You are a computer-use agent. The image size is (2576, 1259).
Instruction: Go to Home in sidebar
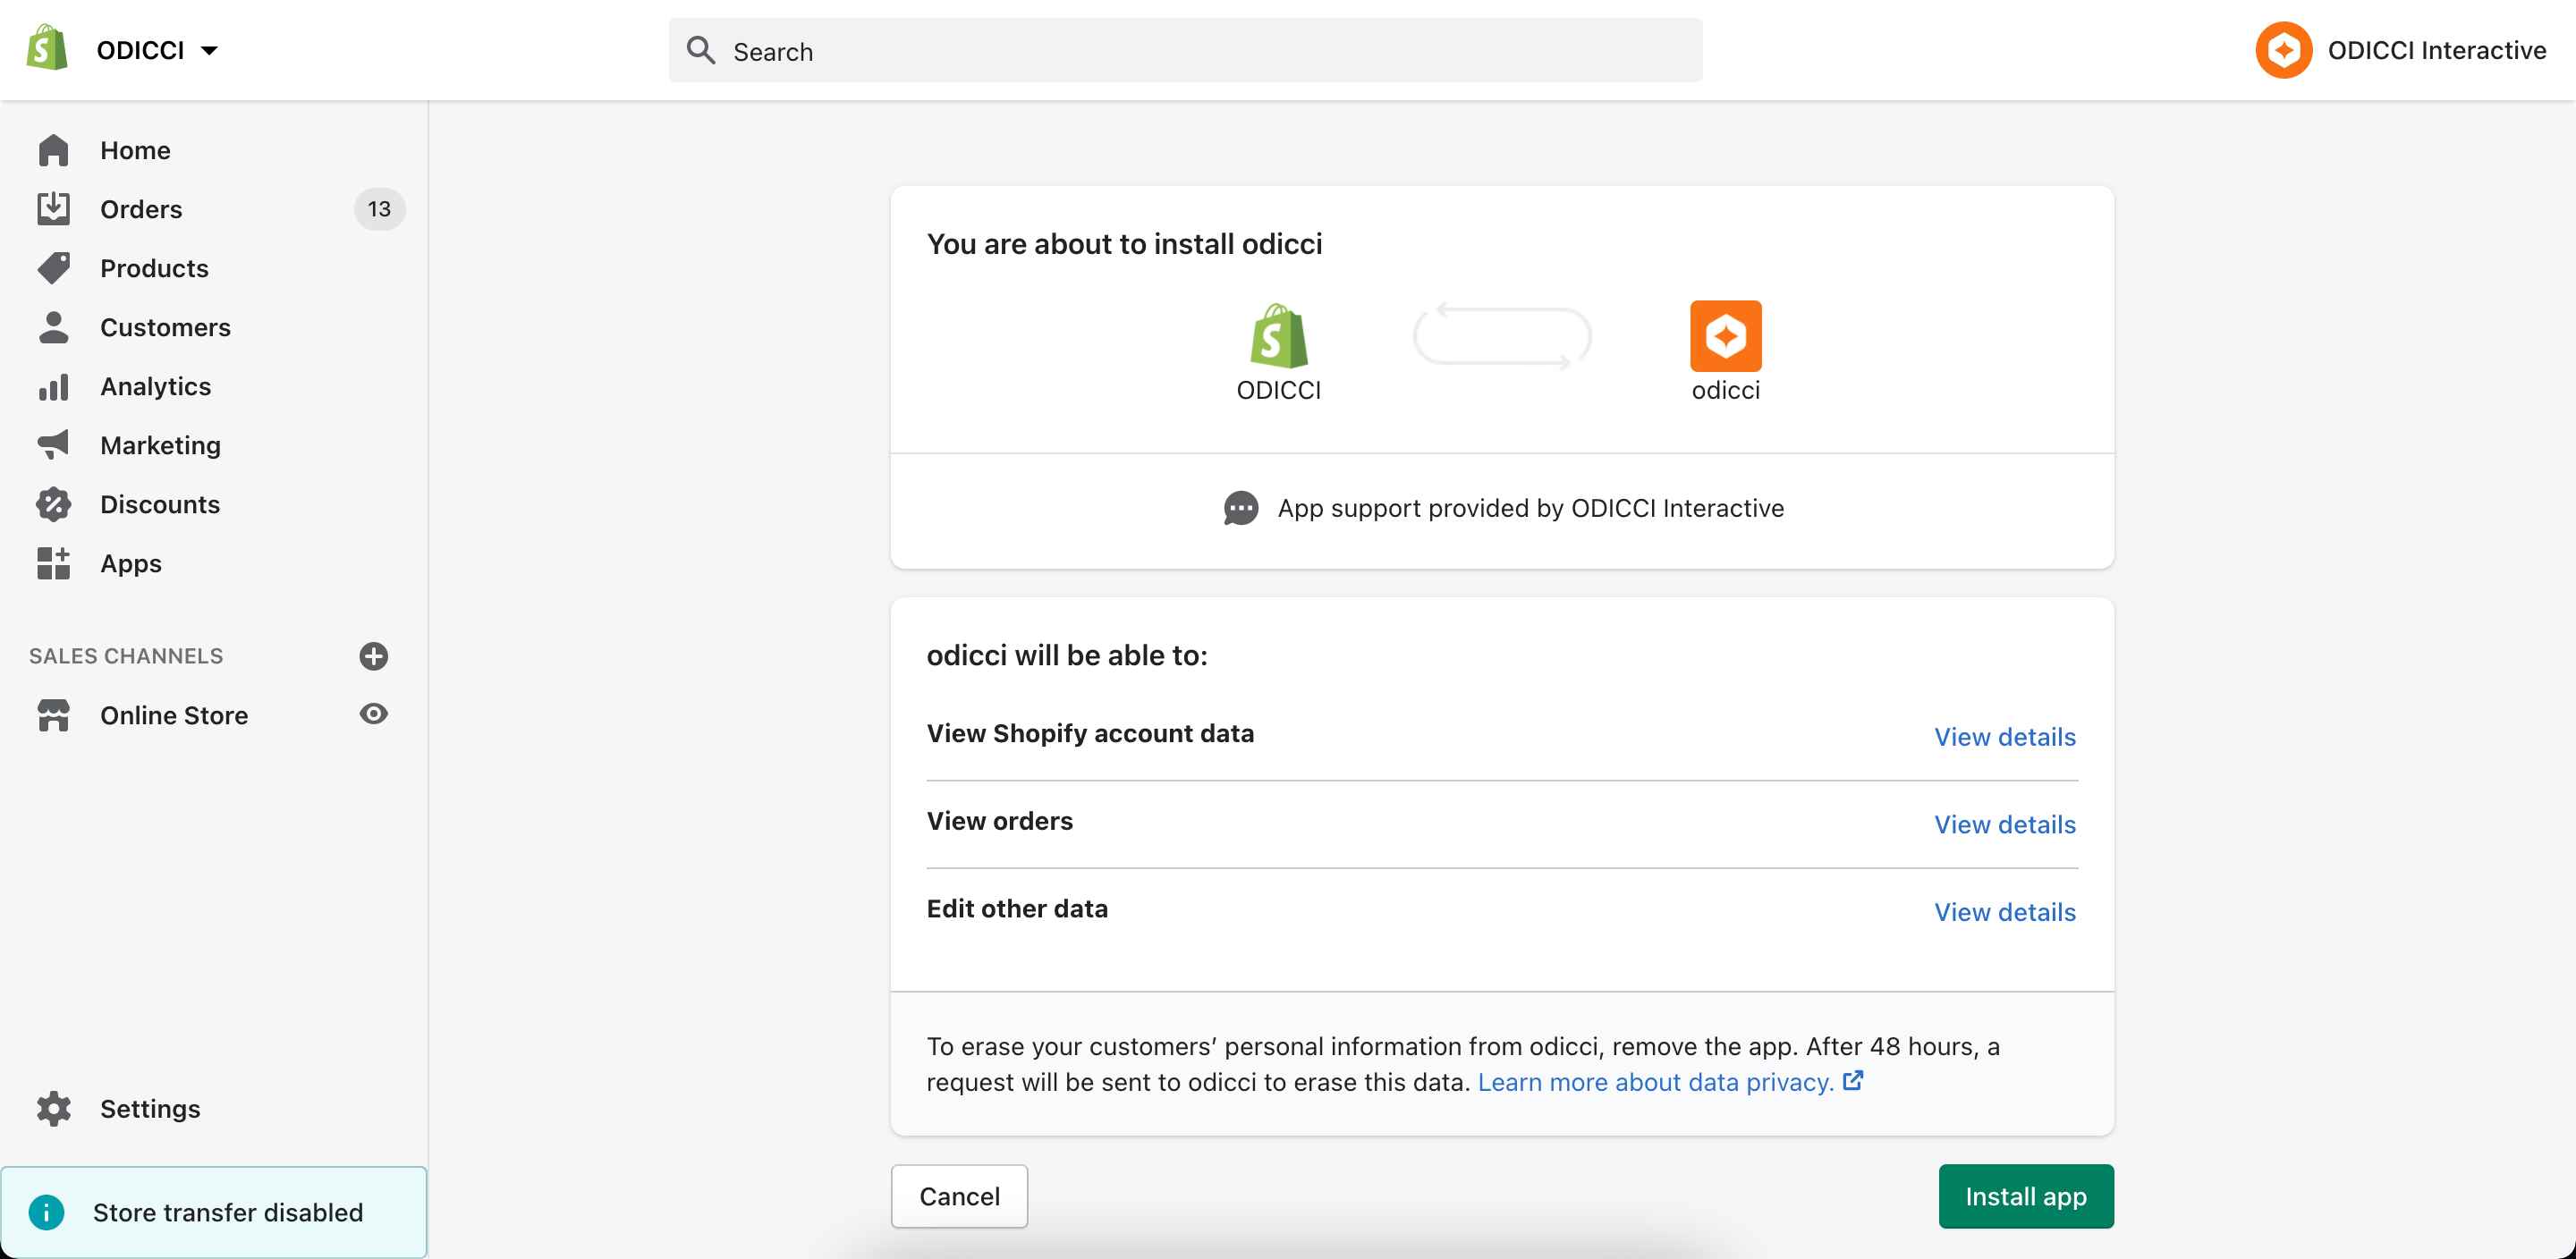[135, 150]
